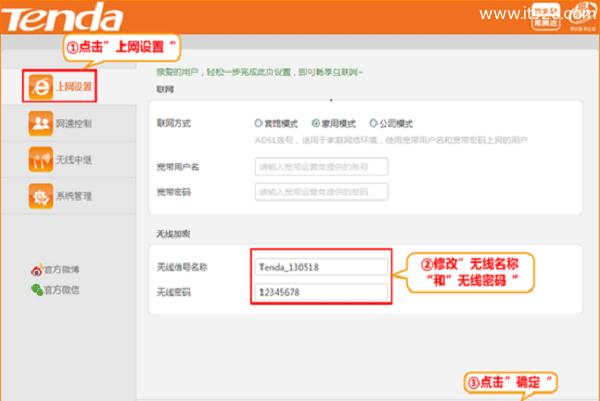Click the 无线密码 field 12345678
The image size is (600, 401).
321,292
